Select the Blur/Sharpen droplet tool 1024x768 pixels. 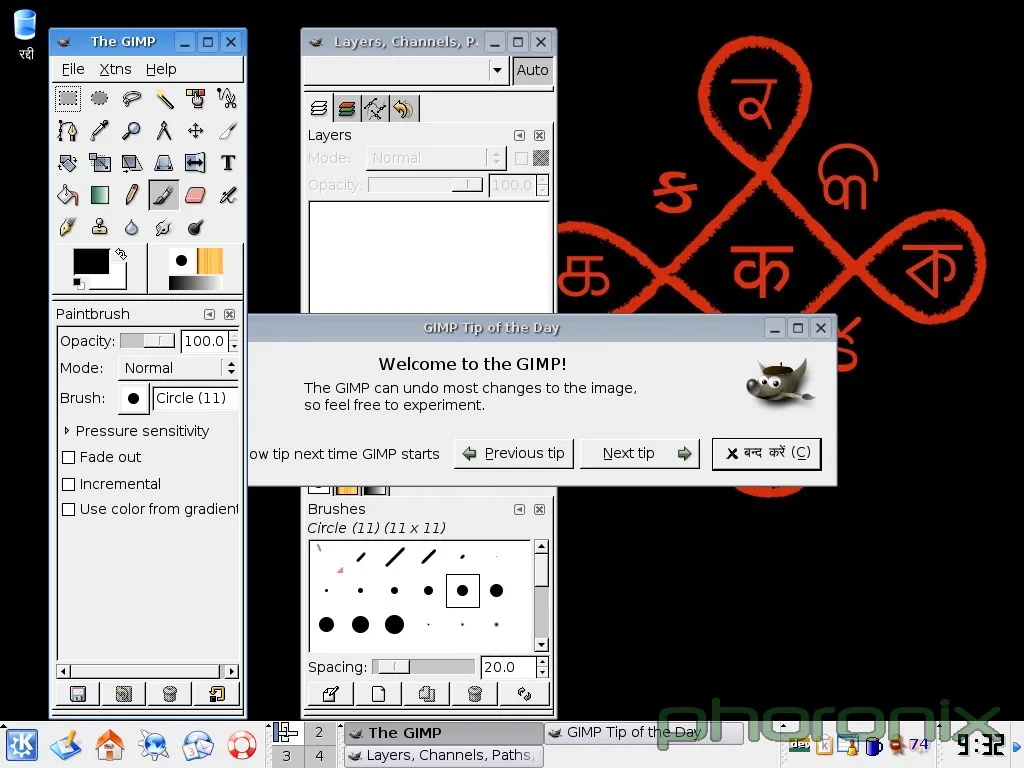[131, 227]
